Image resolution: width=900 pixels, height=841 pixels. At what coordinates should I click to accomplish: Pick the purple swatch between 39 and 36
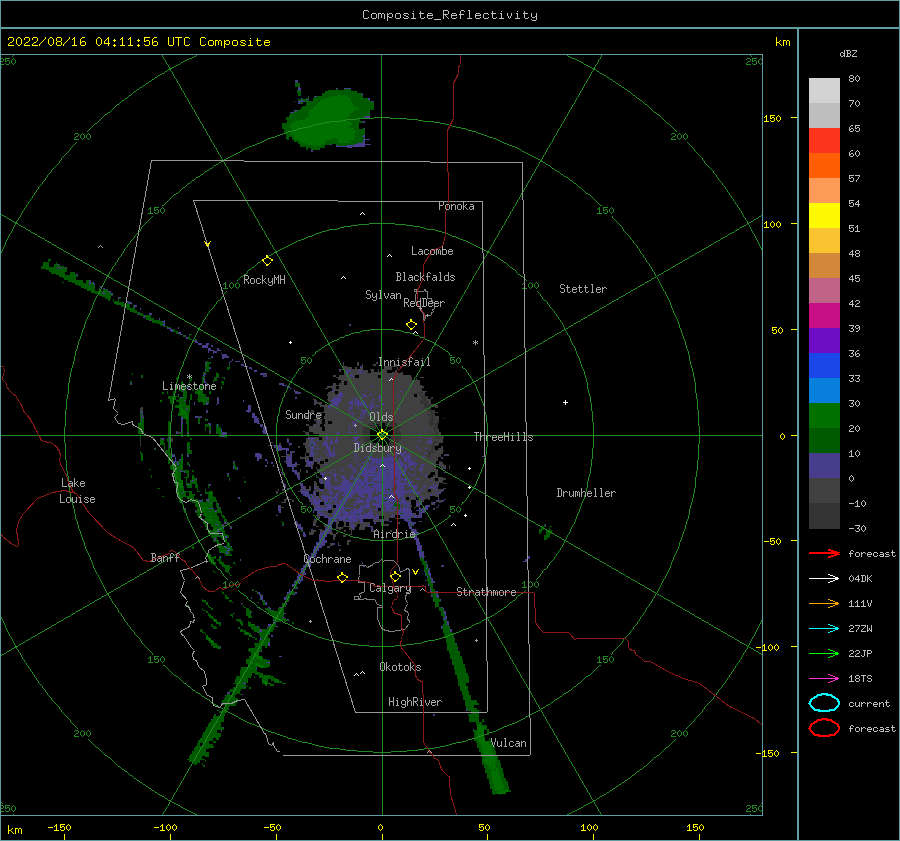tap(824, 340)
